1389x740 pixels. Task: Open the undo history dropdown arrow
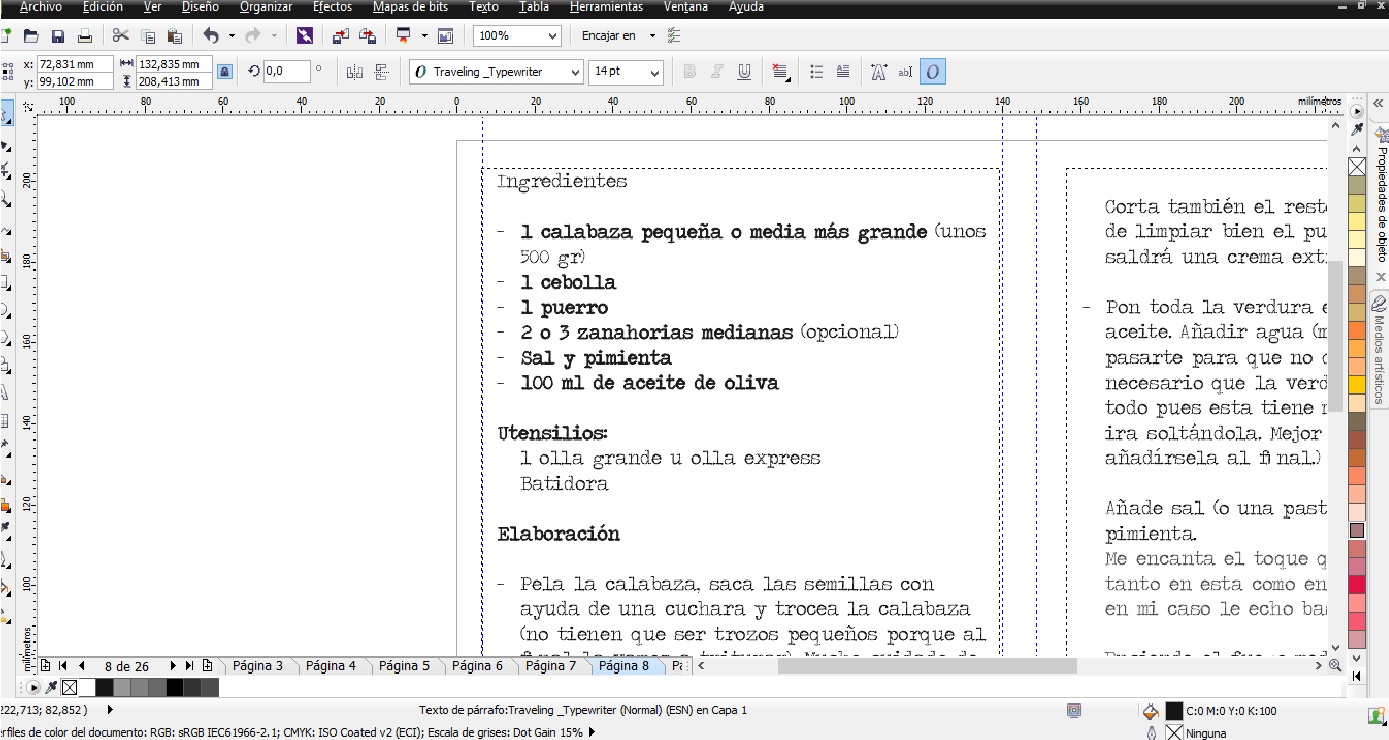pyautogui.click(x=231, y=36)
